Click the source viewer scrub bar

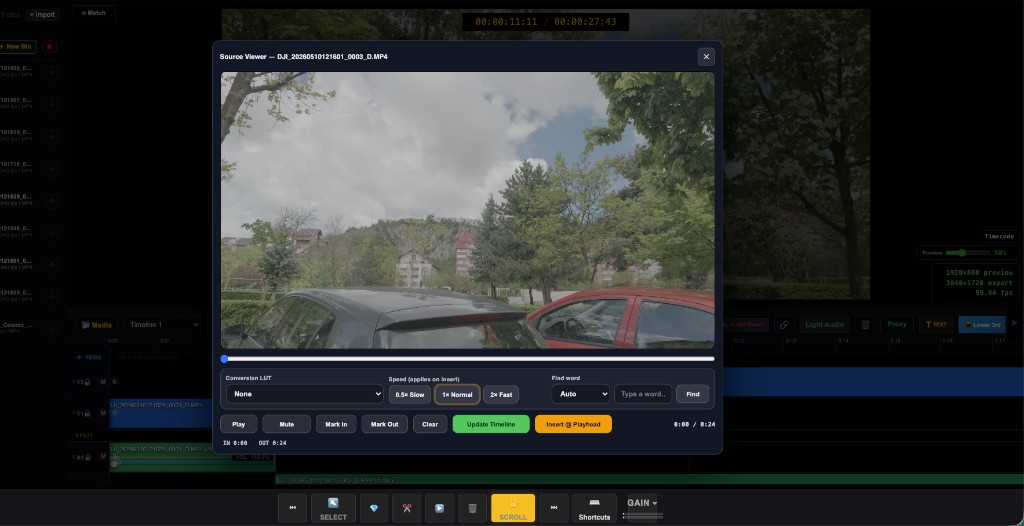[468, 359]
